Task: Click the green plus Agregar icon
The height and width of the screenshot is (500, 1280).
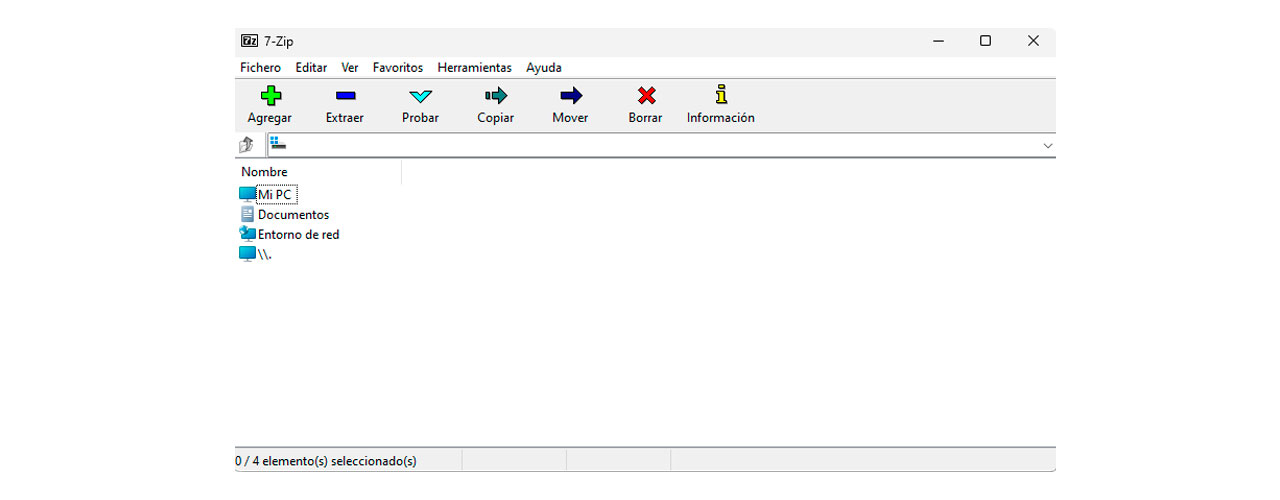Action: click(x=270, y=96)
